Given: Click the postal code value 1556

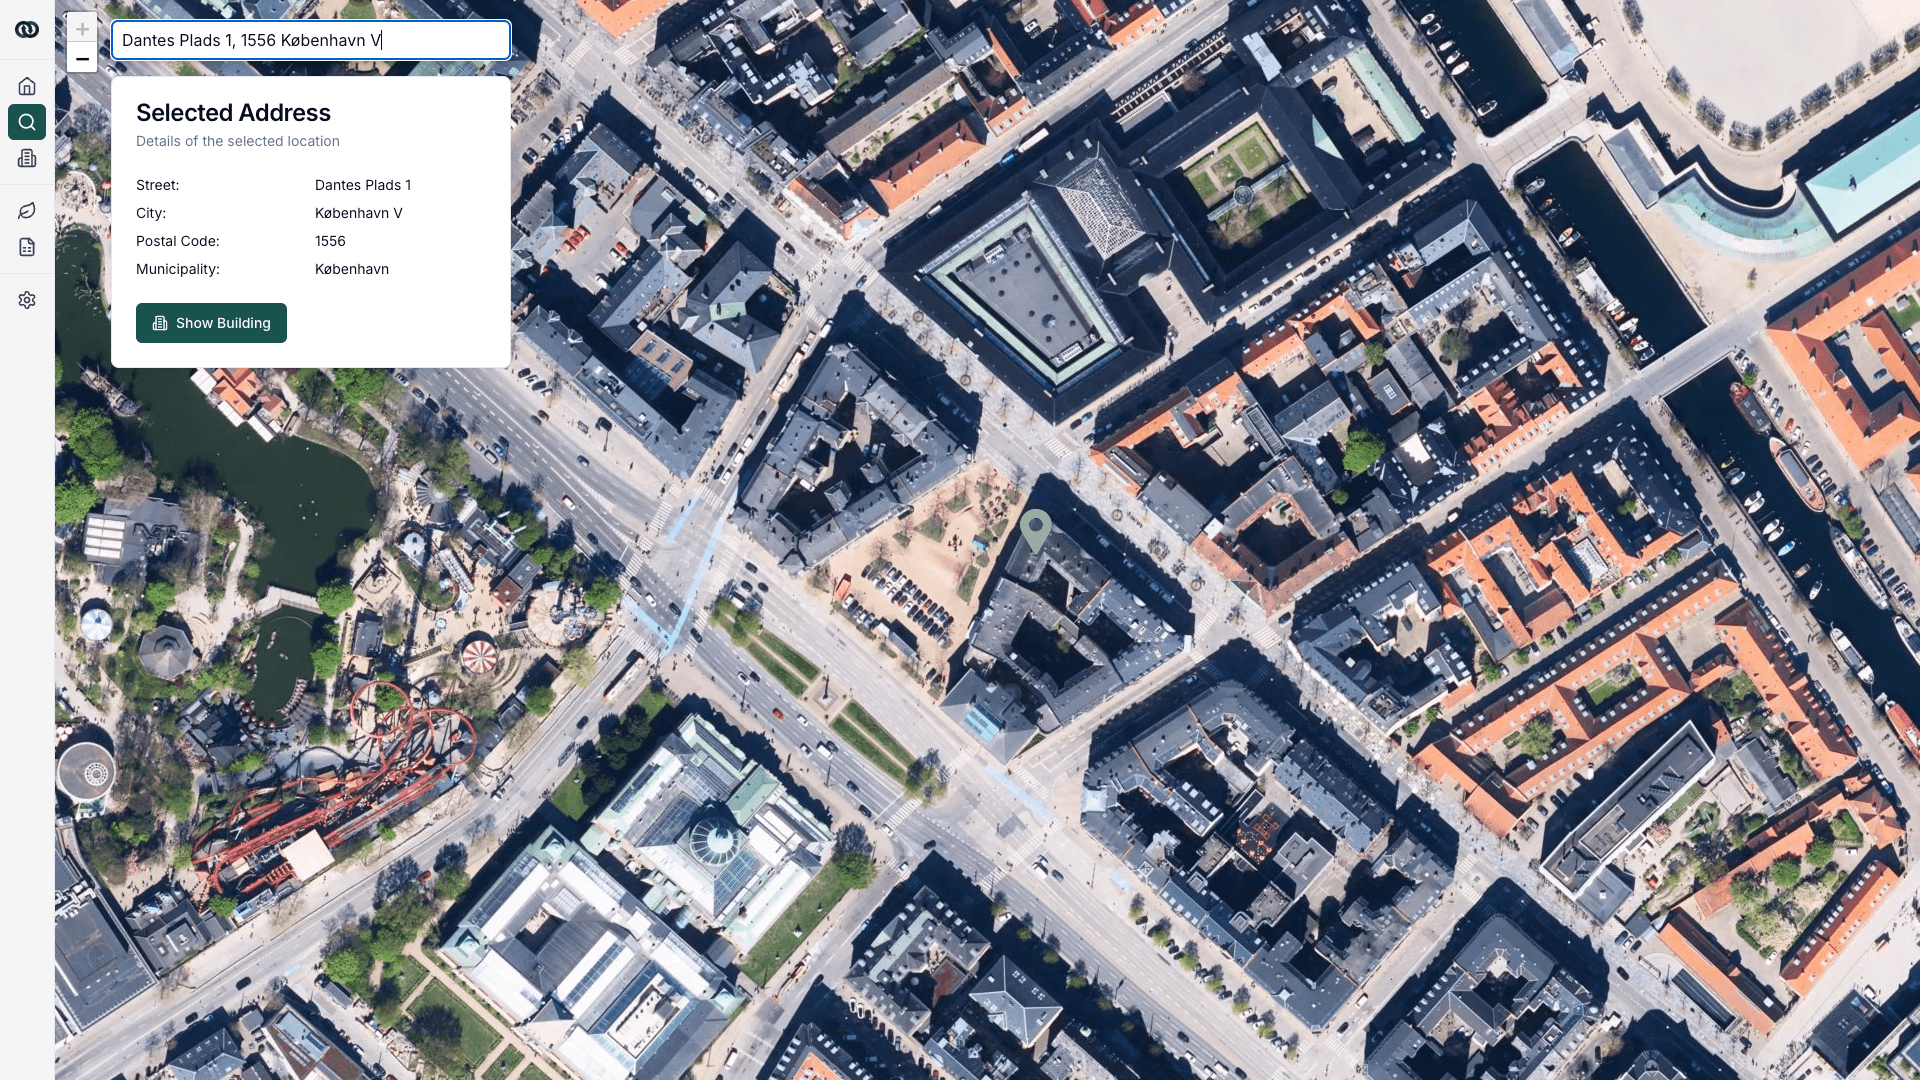Looking at the screenshot, I should [x=330, y=241].
